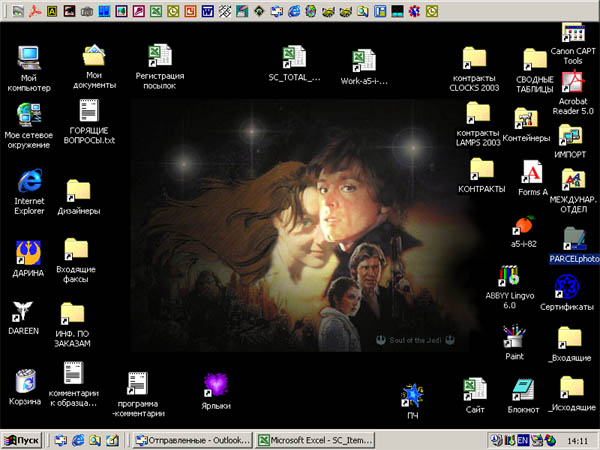This screenshot has width=600, height=450.
Task: Launch Acrobat from the top shortcut bar
Action: click(x=35, y=11)
